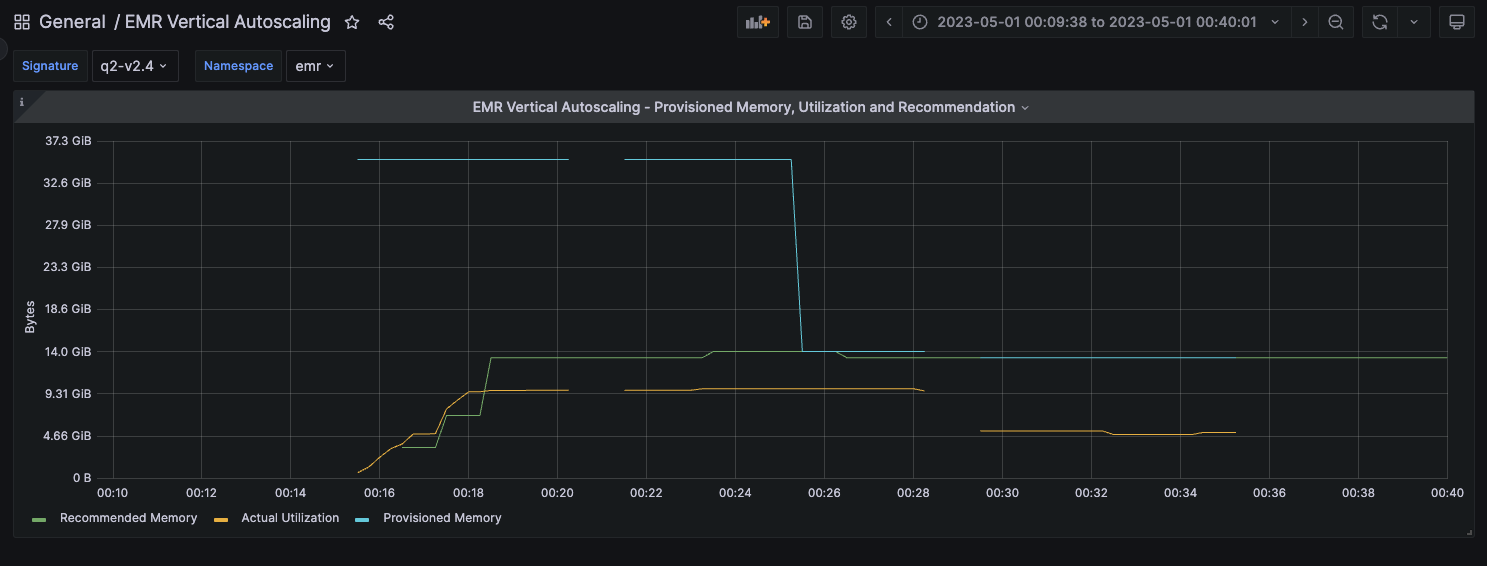The height and width of the screenshot is (566, 1487).
Task: Cycle the TV view mode
Action: [1457, 22]
